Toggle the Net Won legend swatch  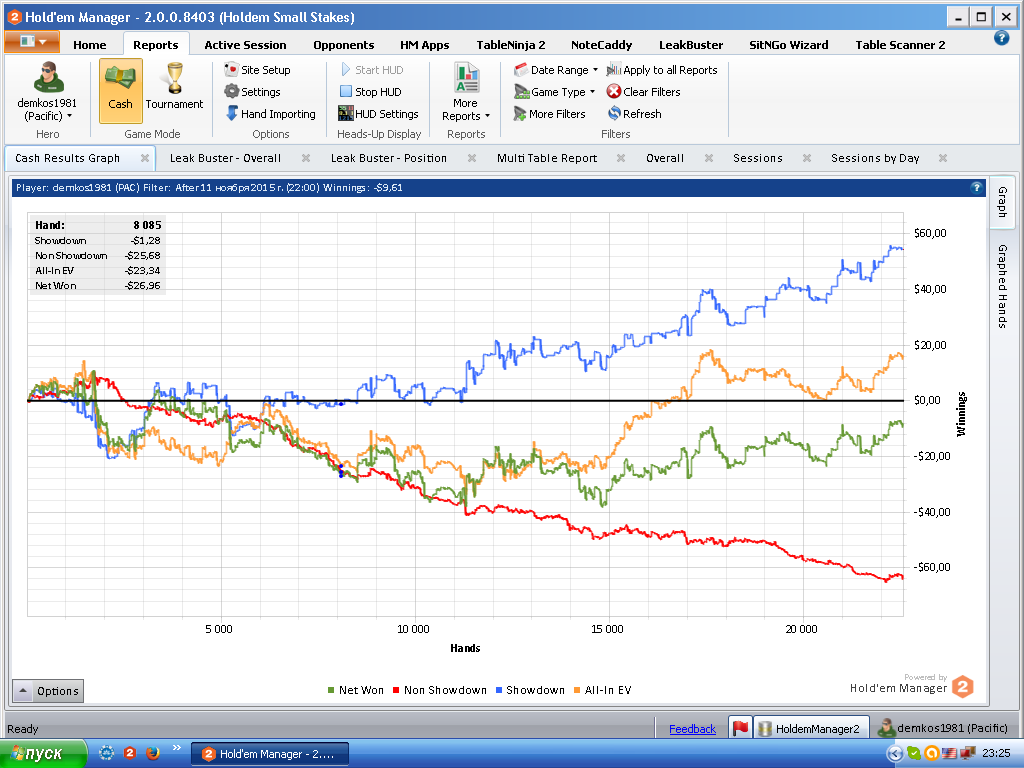point(331,690)
